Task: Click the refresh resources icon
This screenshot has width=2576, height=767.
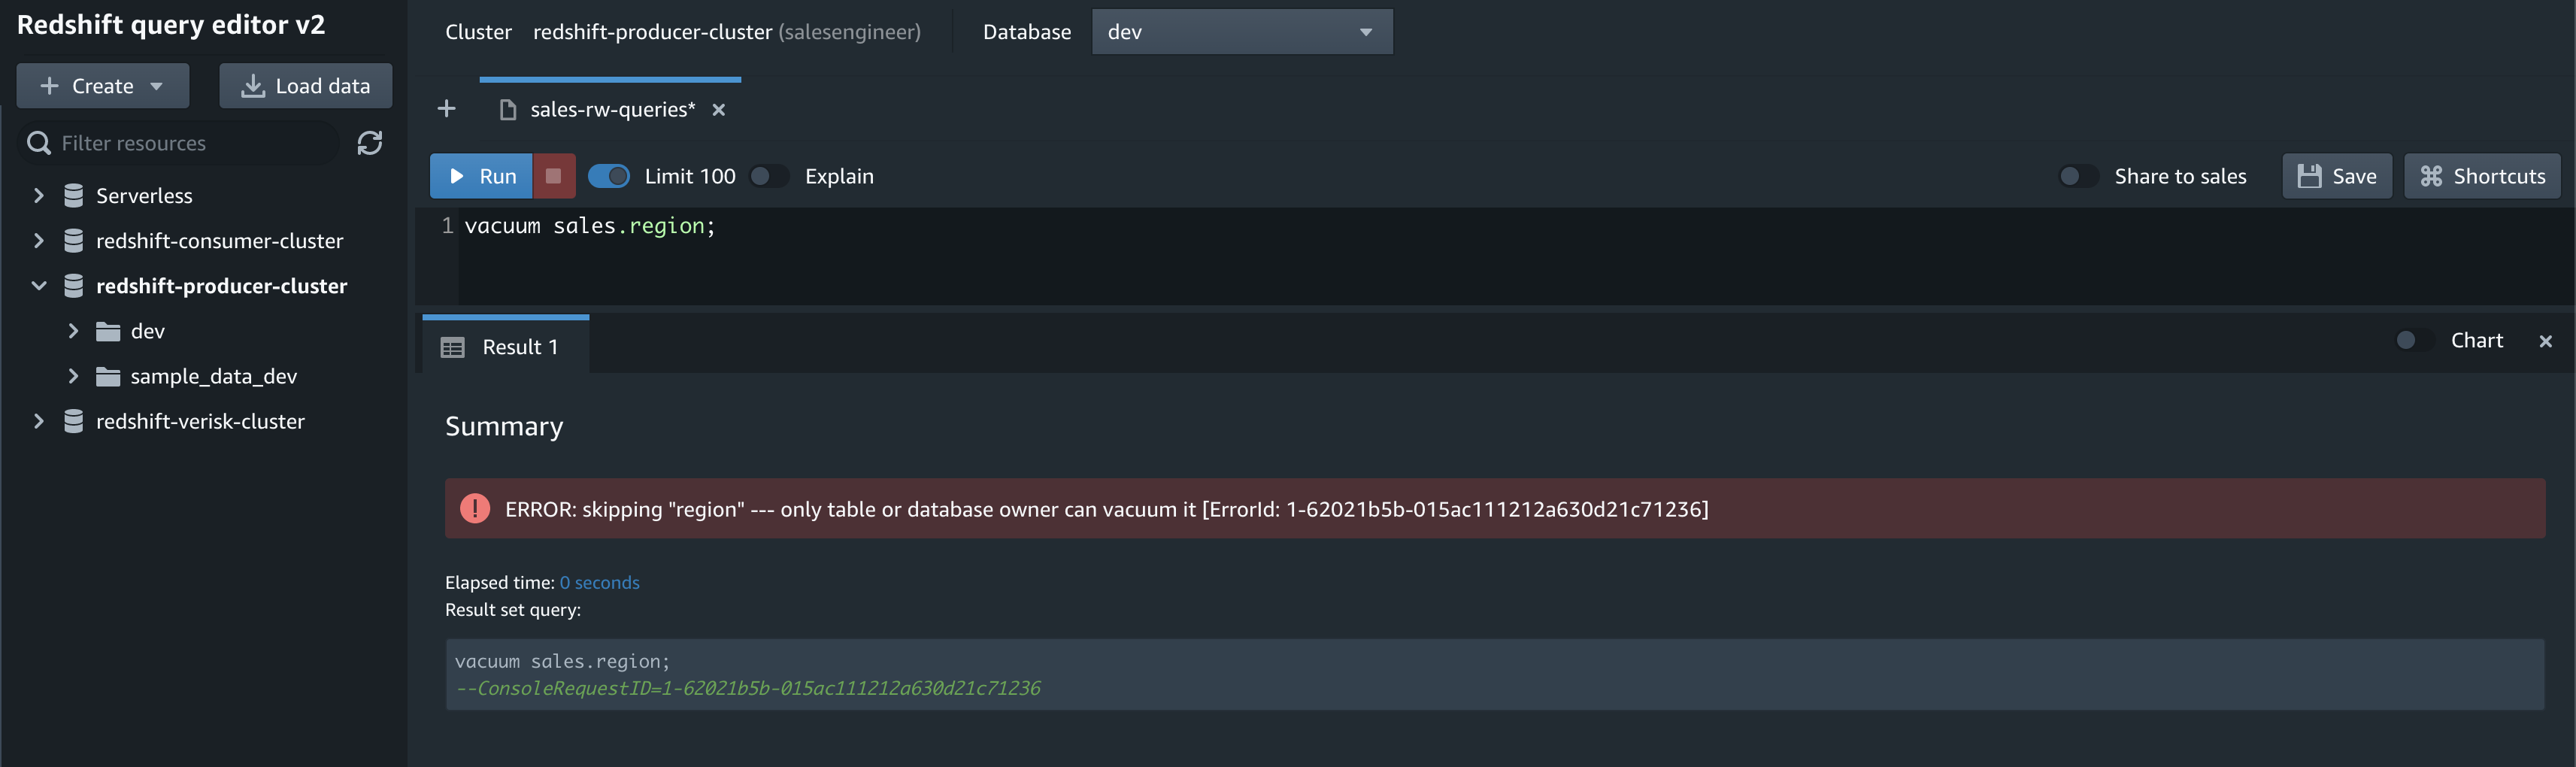Action: [370, 143]
